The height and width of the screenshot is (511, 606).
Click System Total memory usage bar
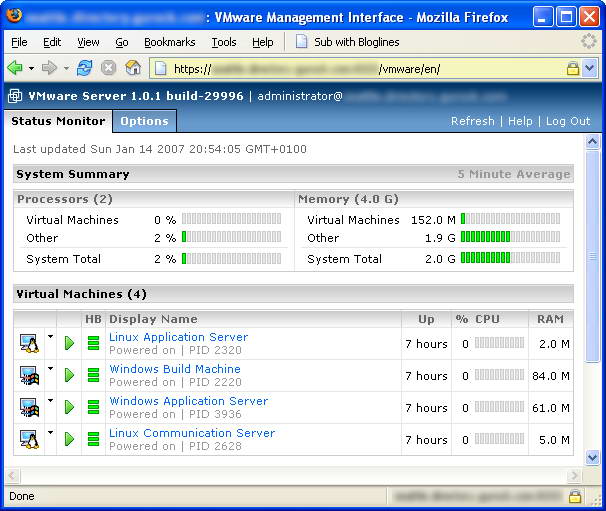510,258
